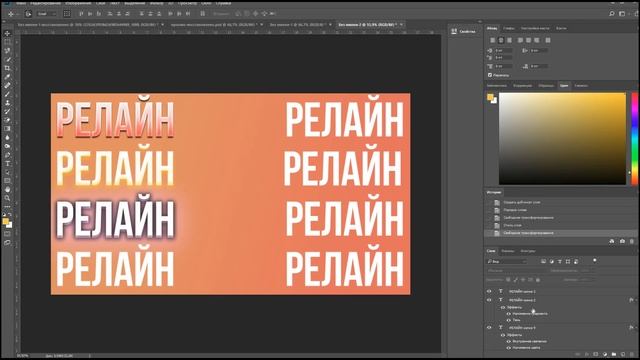Toggle show transform controls in options bar
This screenshot has height=360, width=640.
[67, 14]
